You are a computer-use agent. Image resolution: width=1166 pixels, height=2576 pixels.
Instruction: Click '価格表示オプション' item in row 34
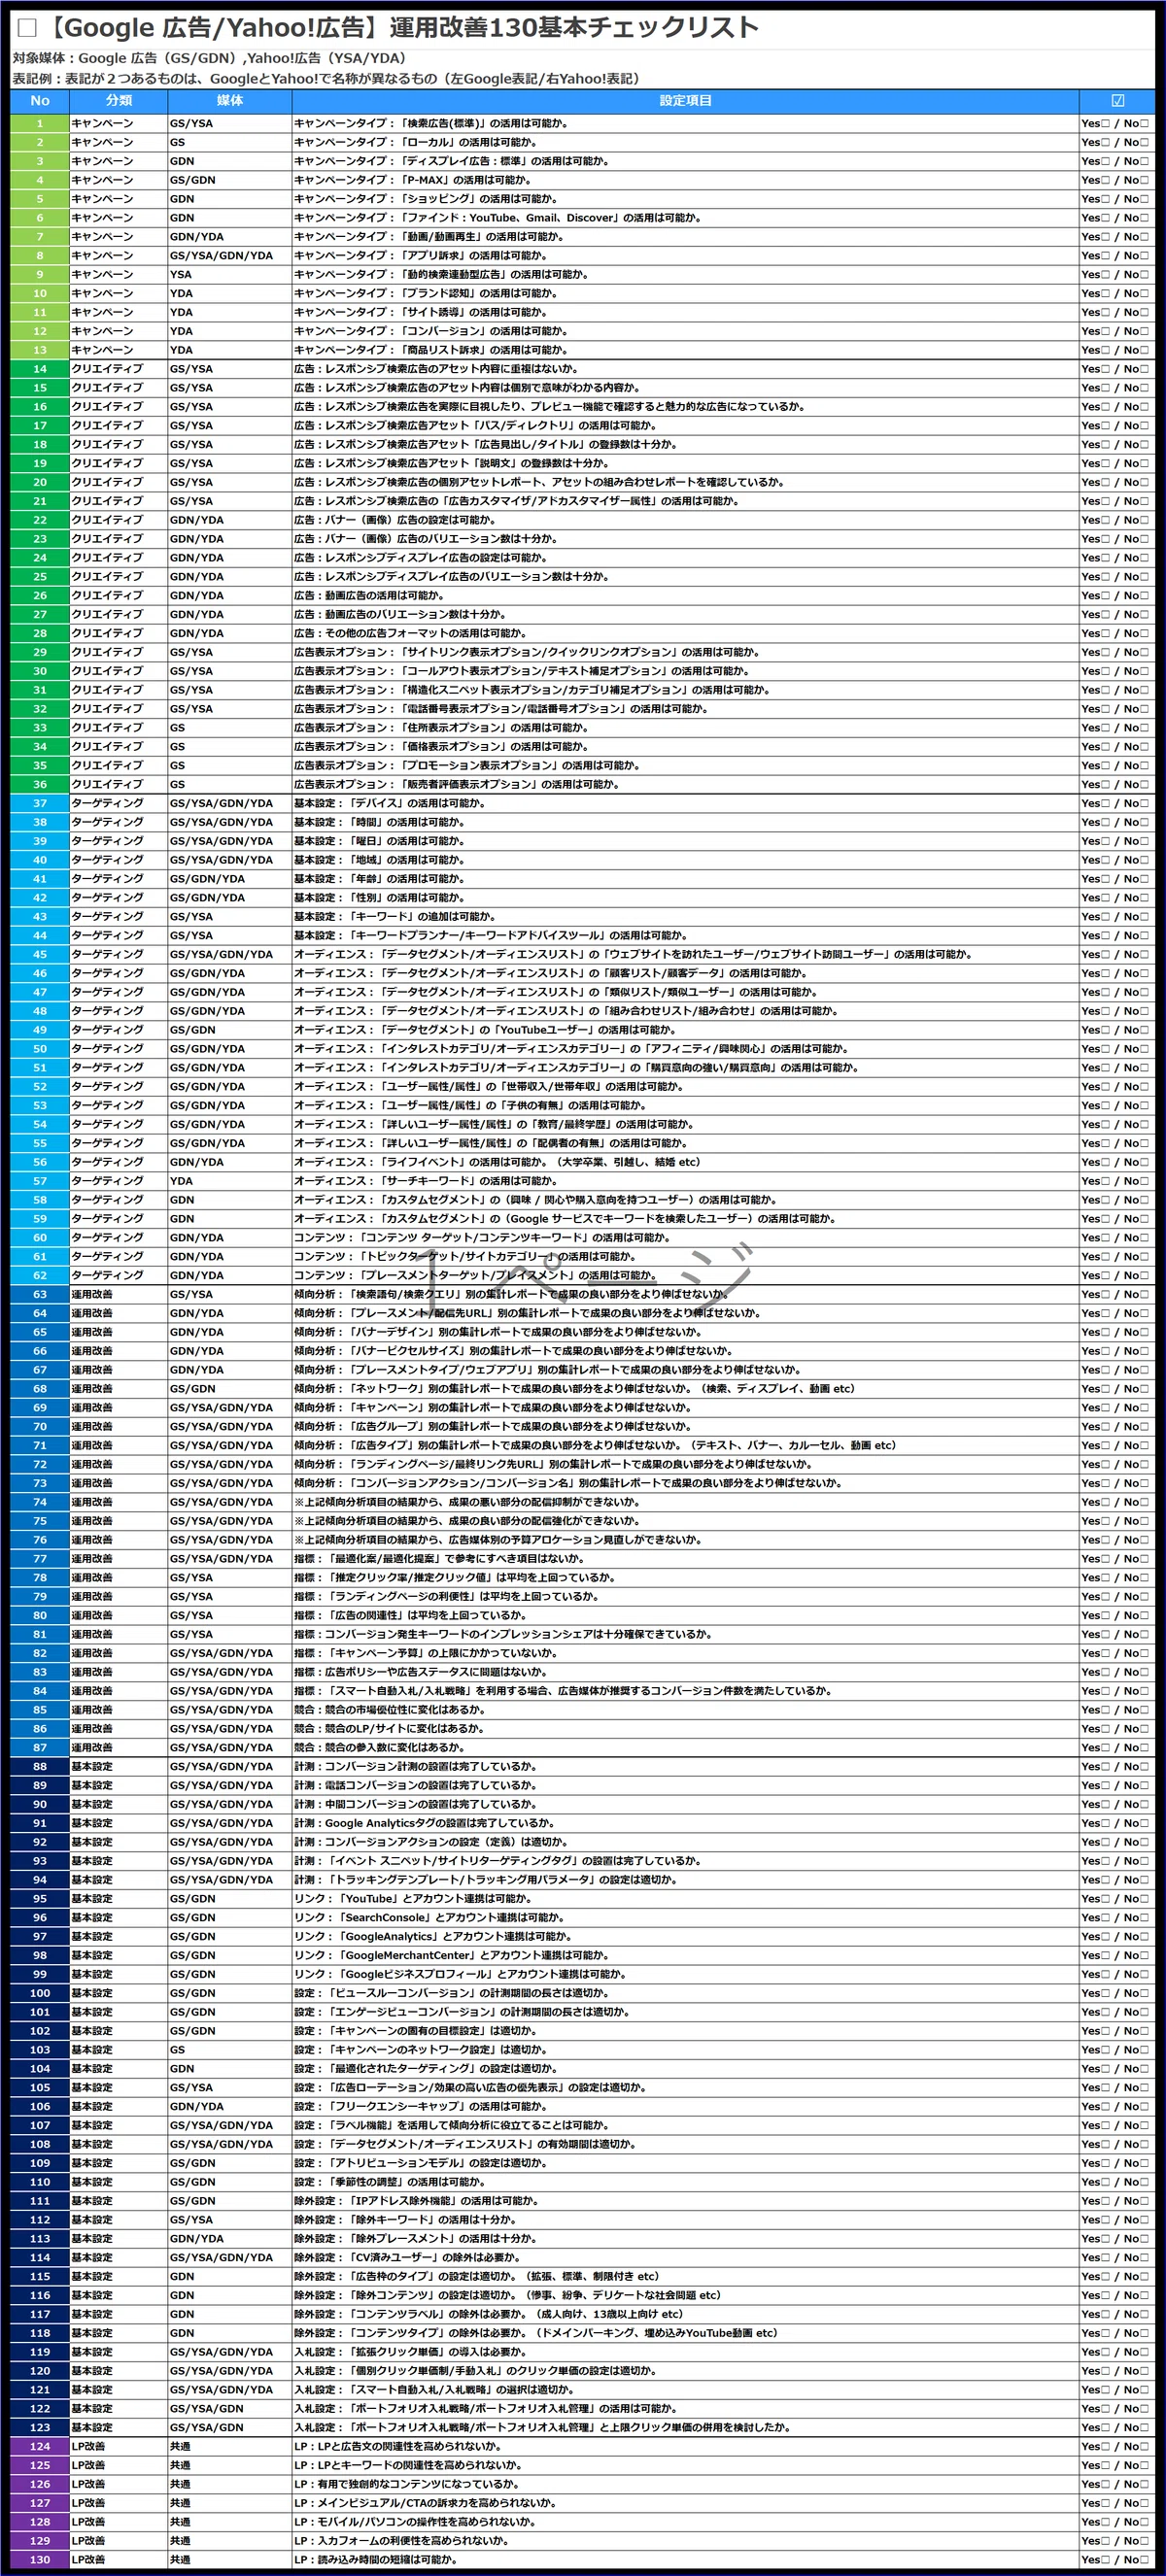click(441, 747)
